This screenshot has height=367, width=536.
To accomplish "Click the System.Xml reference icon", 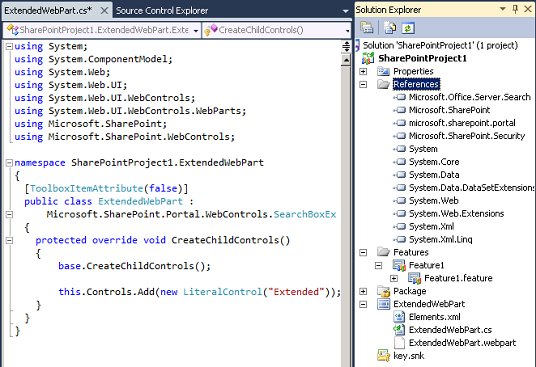I will click(400, 227).
